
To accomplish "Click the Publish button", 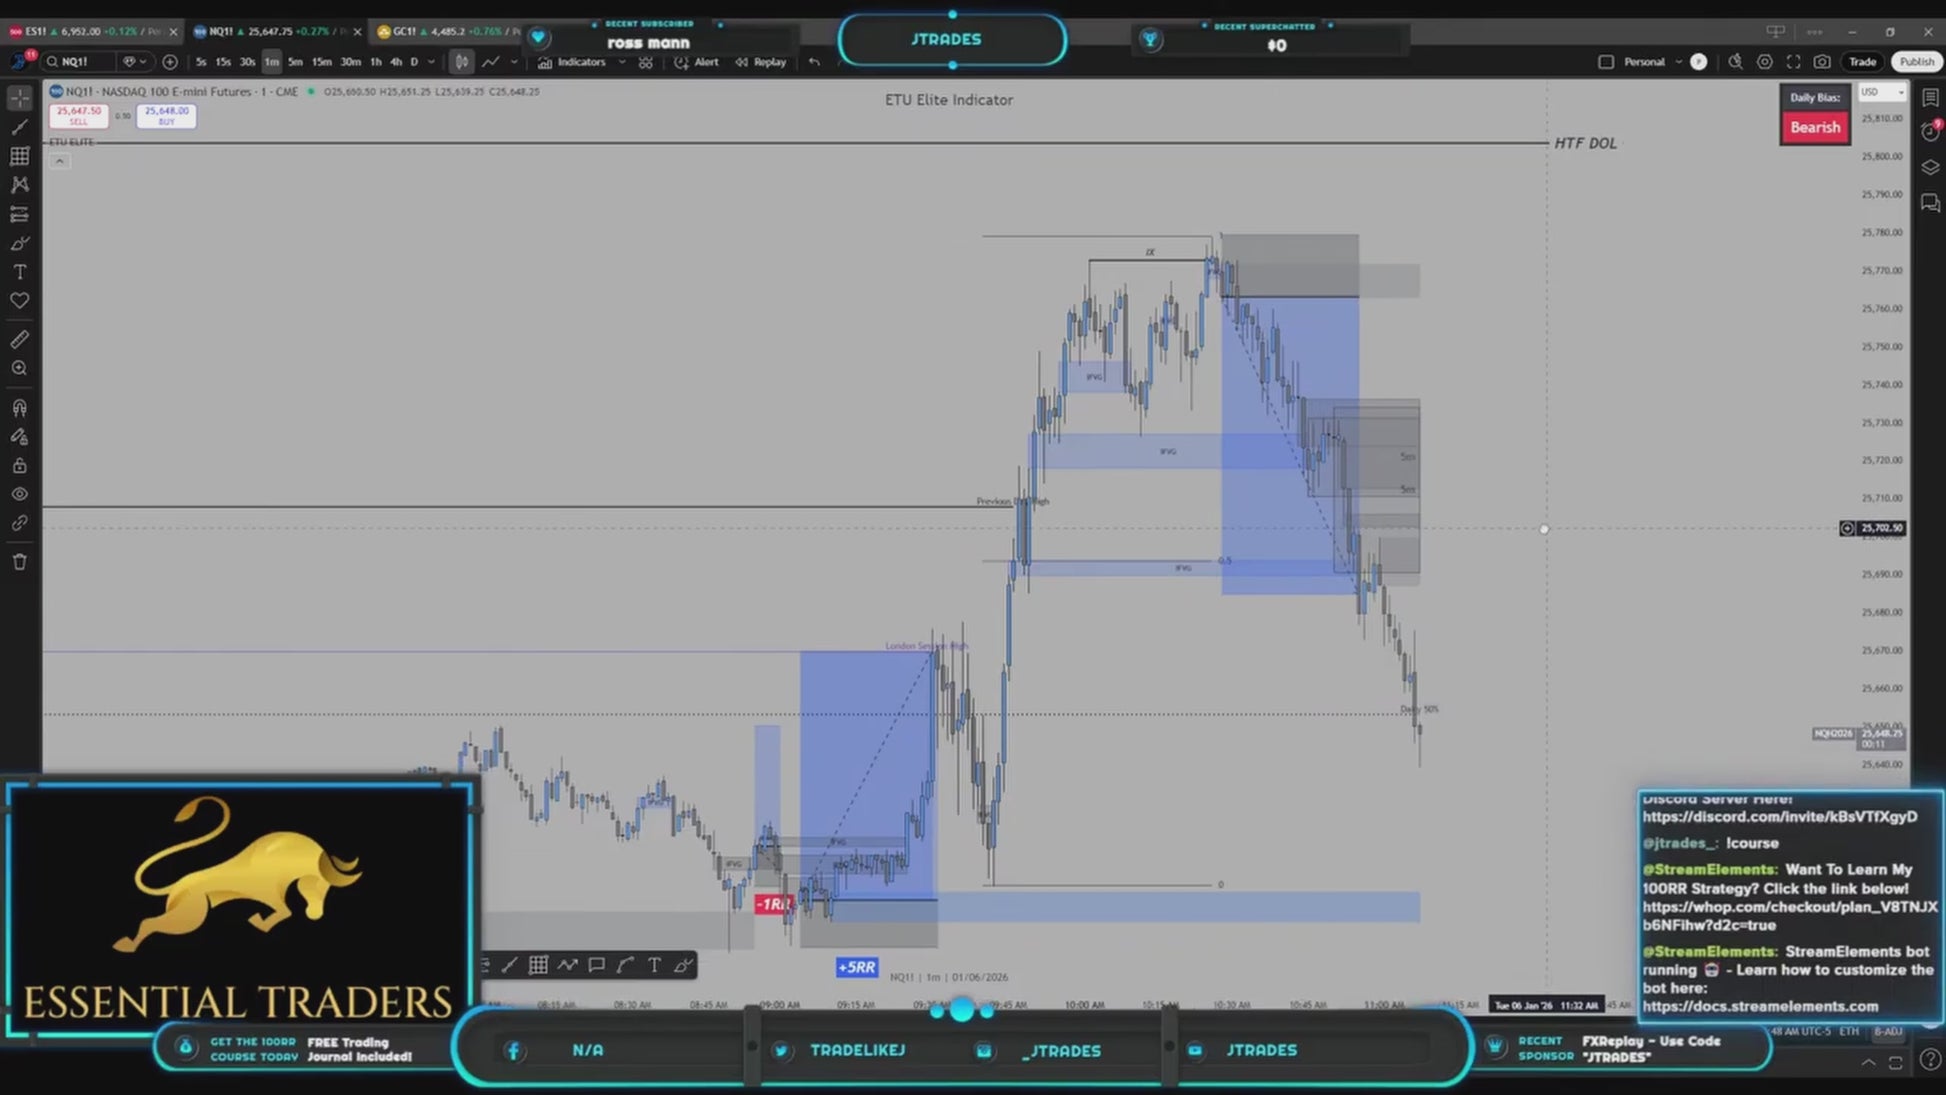I will point(1915,62).
